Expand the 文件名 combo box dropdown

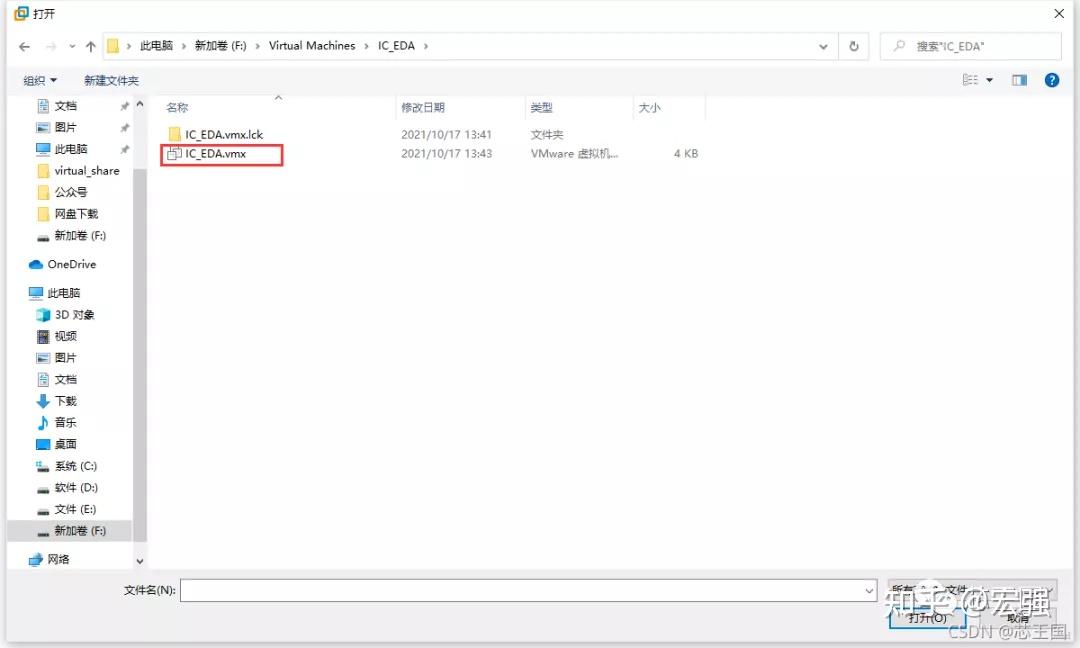coord(869,591)
